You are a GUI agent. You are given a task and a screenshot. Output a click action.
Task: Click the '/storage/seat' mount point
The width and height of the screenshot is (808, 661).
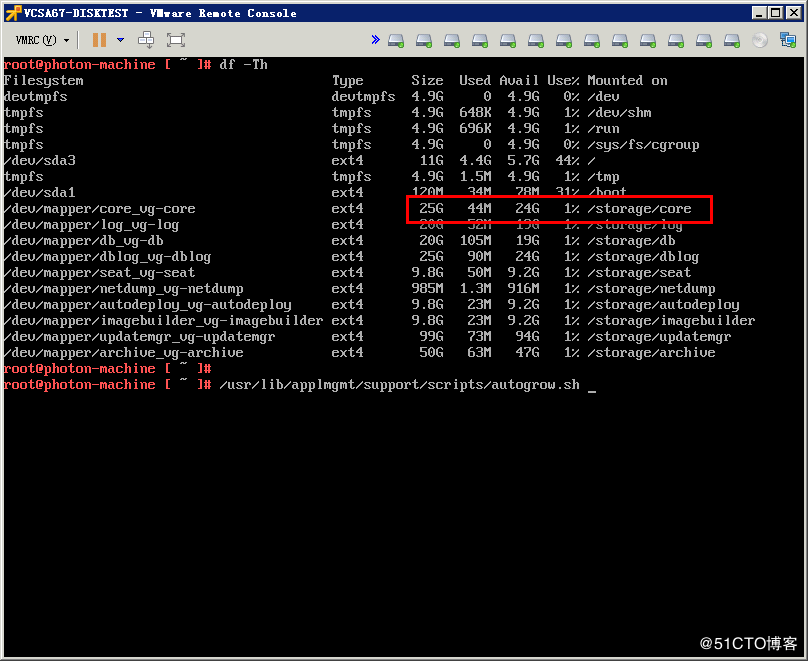point(639,273)
